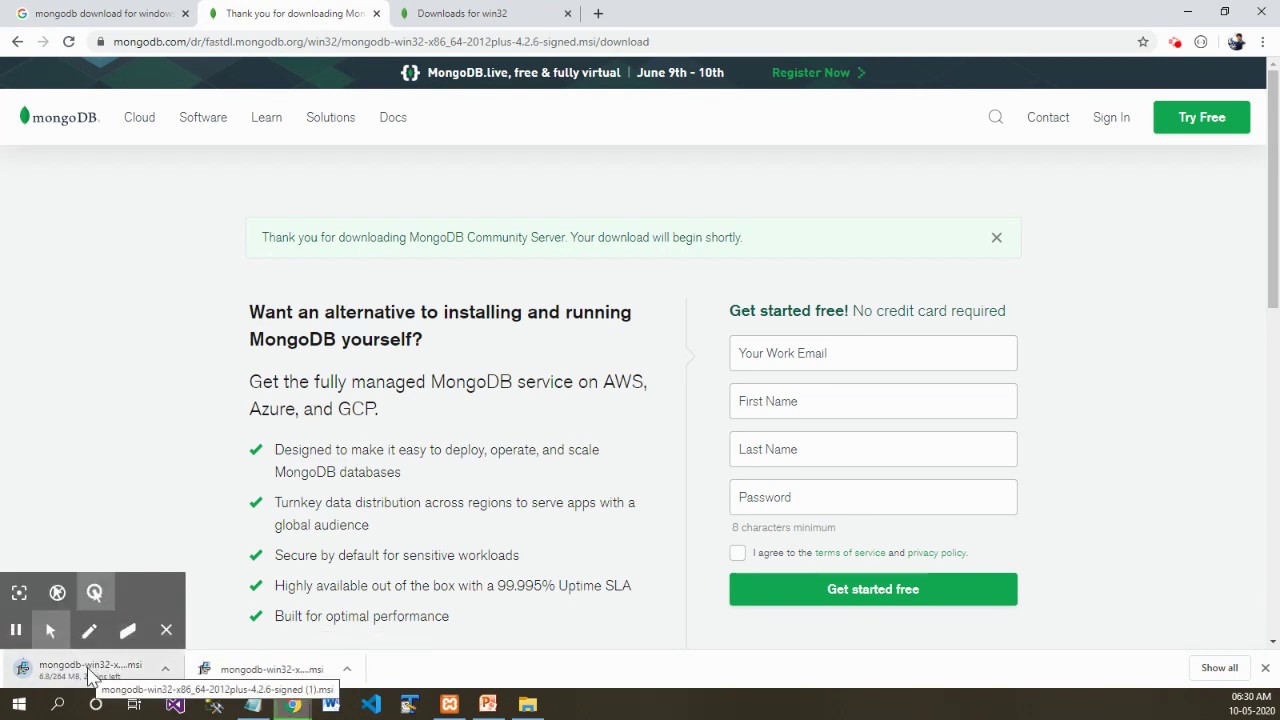Screen dimensions: 1280x720
Task: Open the Windows Start menu
Action: (19, 705)
